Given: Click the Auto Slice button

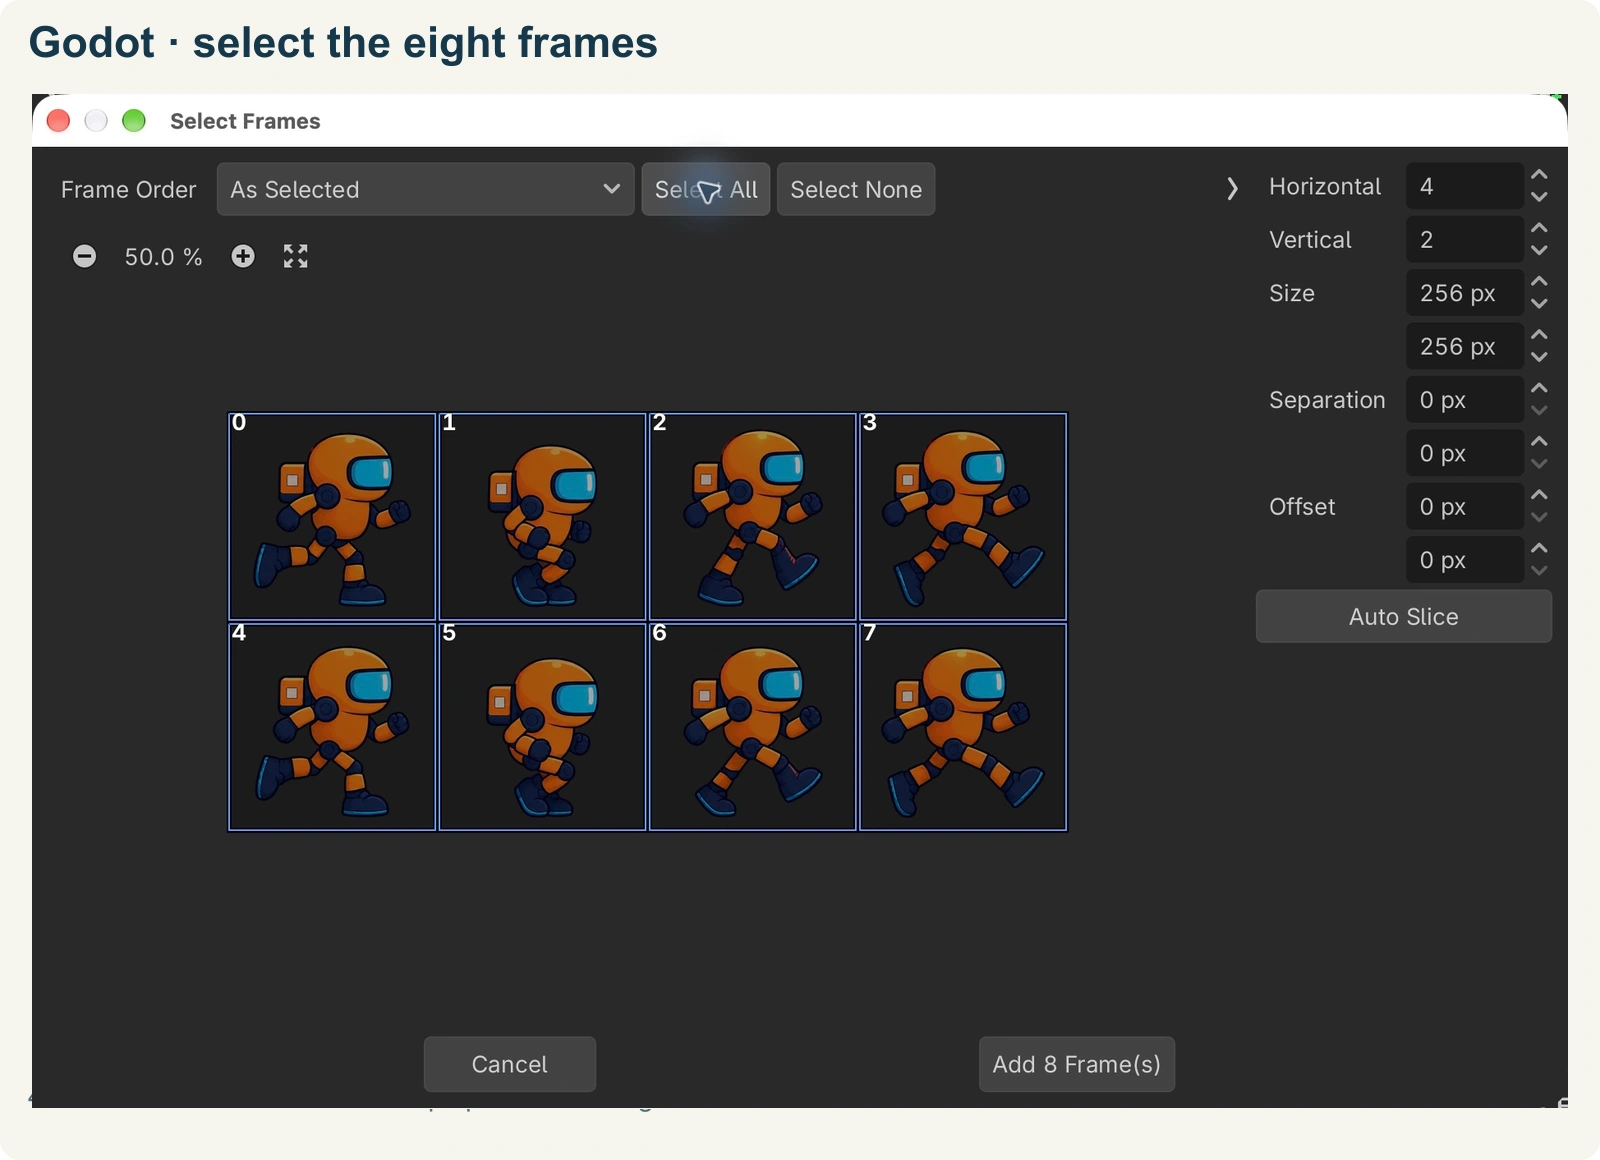Looking at the screenshot, I should pos(1404,616).
